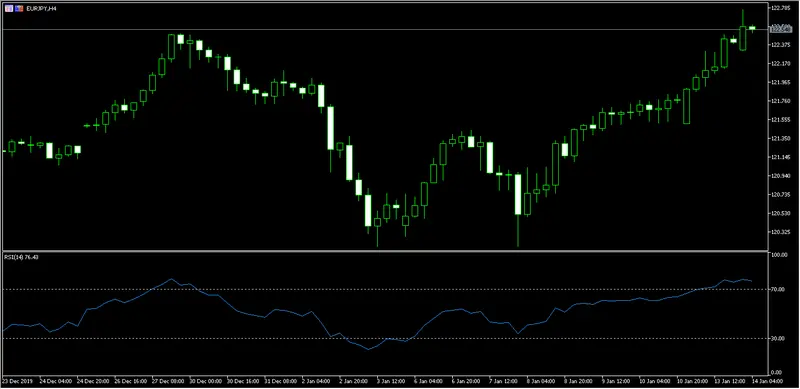The image size is (800, 389).
Task: Click the RSI 30.00 oversold level label
Action: (x=779, y=338)
